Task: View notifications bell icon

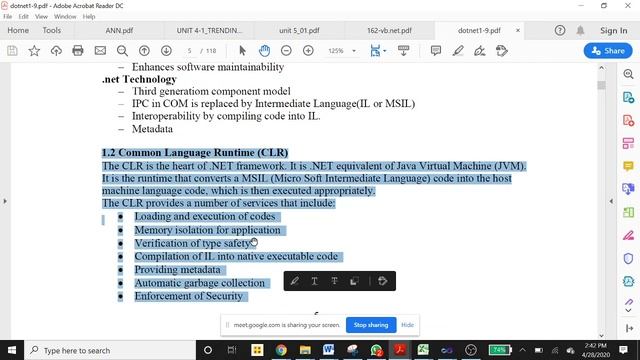Action: click(x=580, y=30)
